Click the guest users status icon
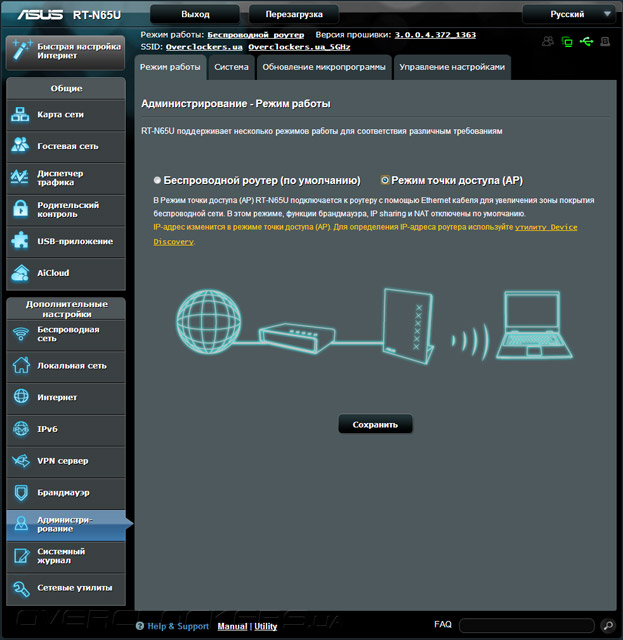The image size is (623, 640). point(548,41)
